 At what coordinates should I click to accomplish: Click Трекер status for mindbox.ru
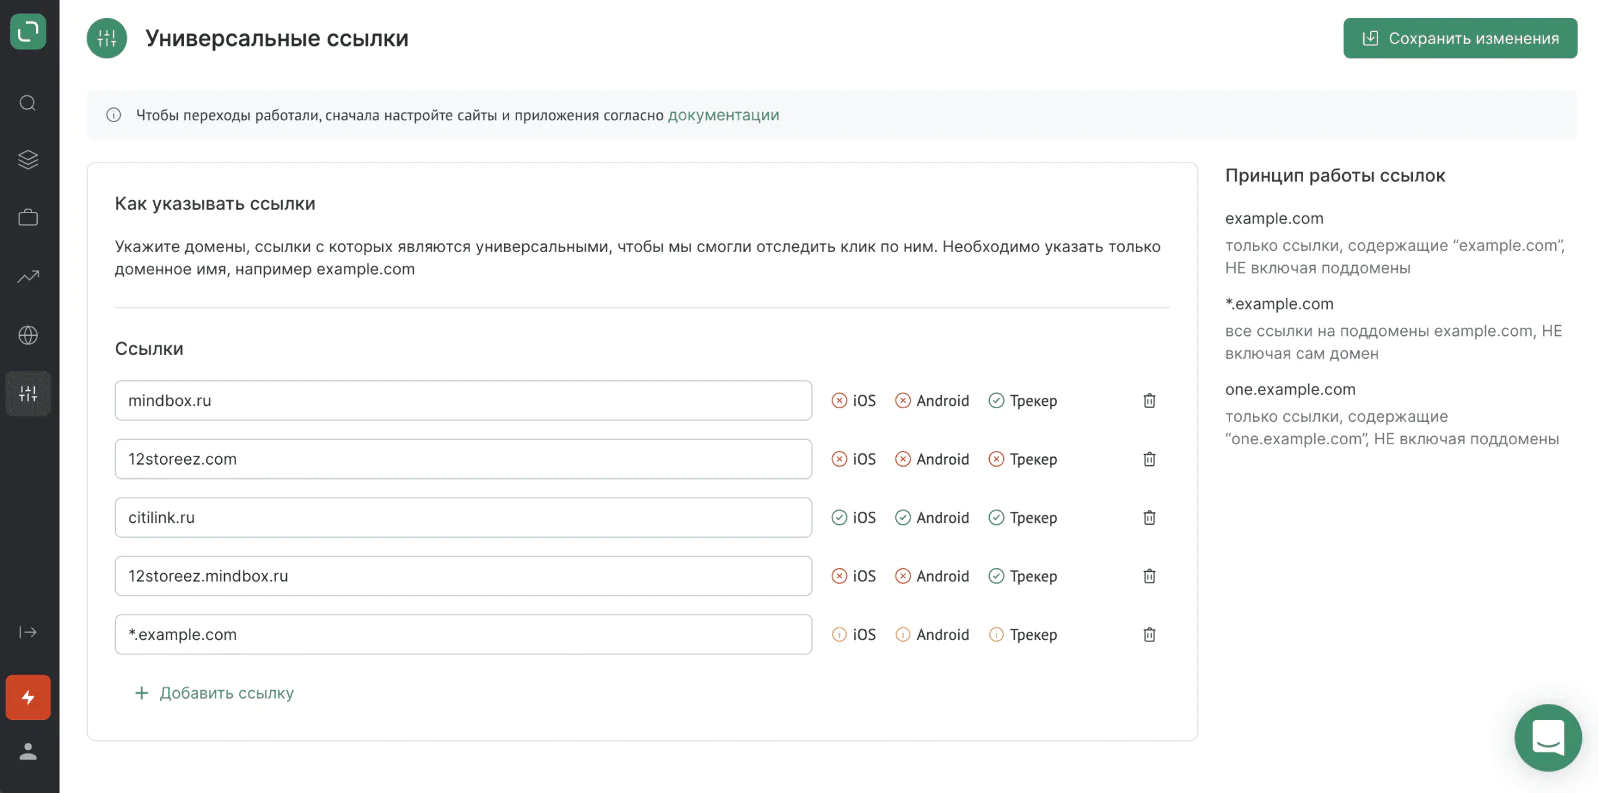[x=1023, y=401]
